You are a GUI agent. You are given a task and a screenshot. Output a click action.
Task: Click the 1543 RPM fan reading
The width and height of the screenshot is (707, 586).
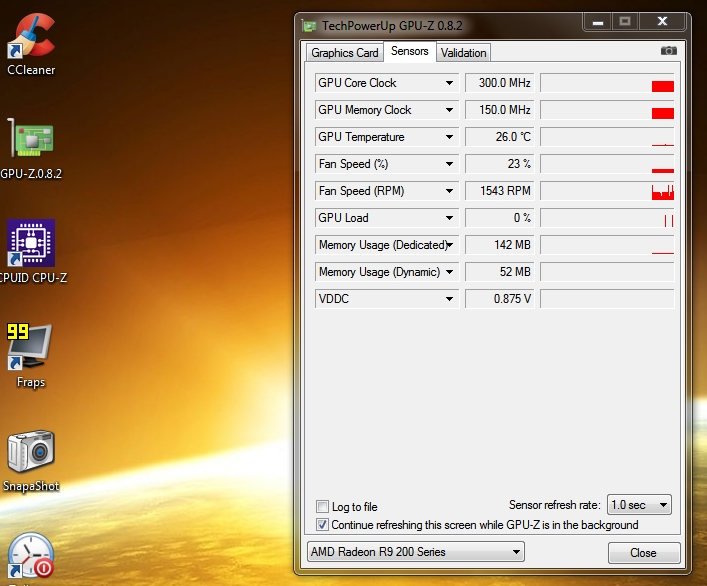click(x=500, y=191)
